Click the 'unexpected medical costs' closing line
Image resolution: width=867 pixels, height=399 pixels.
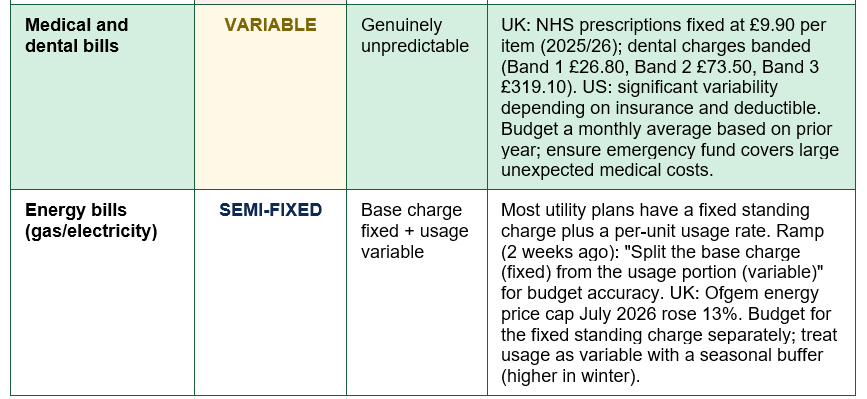(606, 170)
